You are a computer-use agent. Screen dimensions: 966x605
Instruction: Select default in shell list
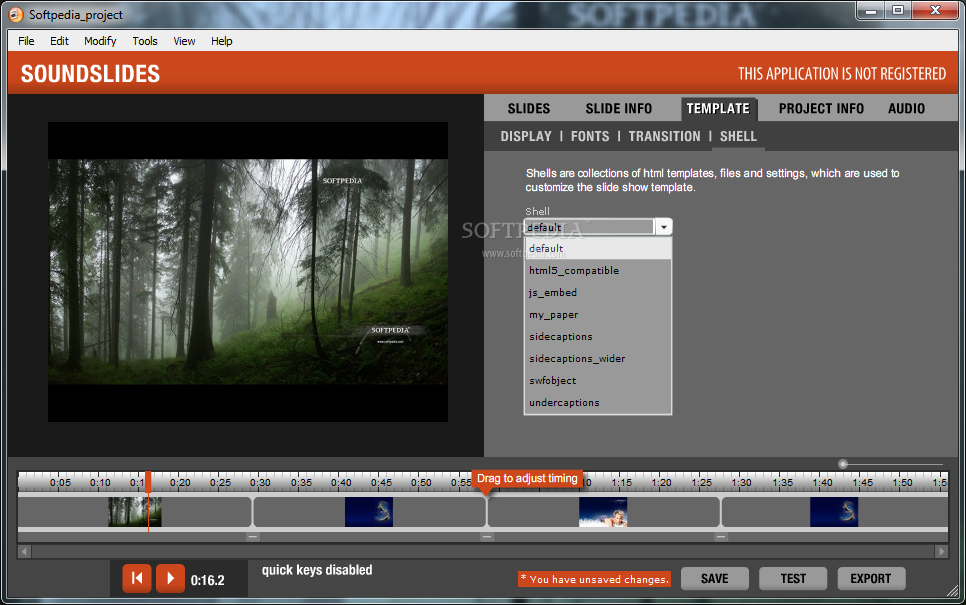[x=597, y=248]
